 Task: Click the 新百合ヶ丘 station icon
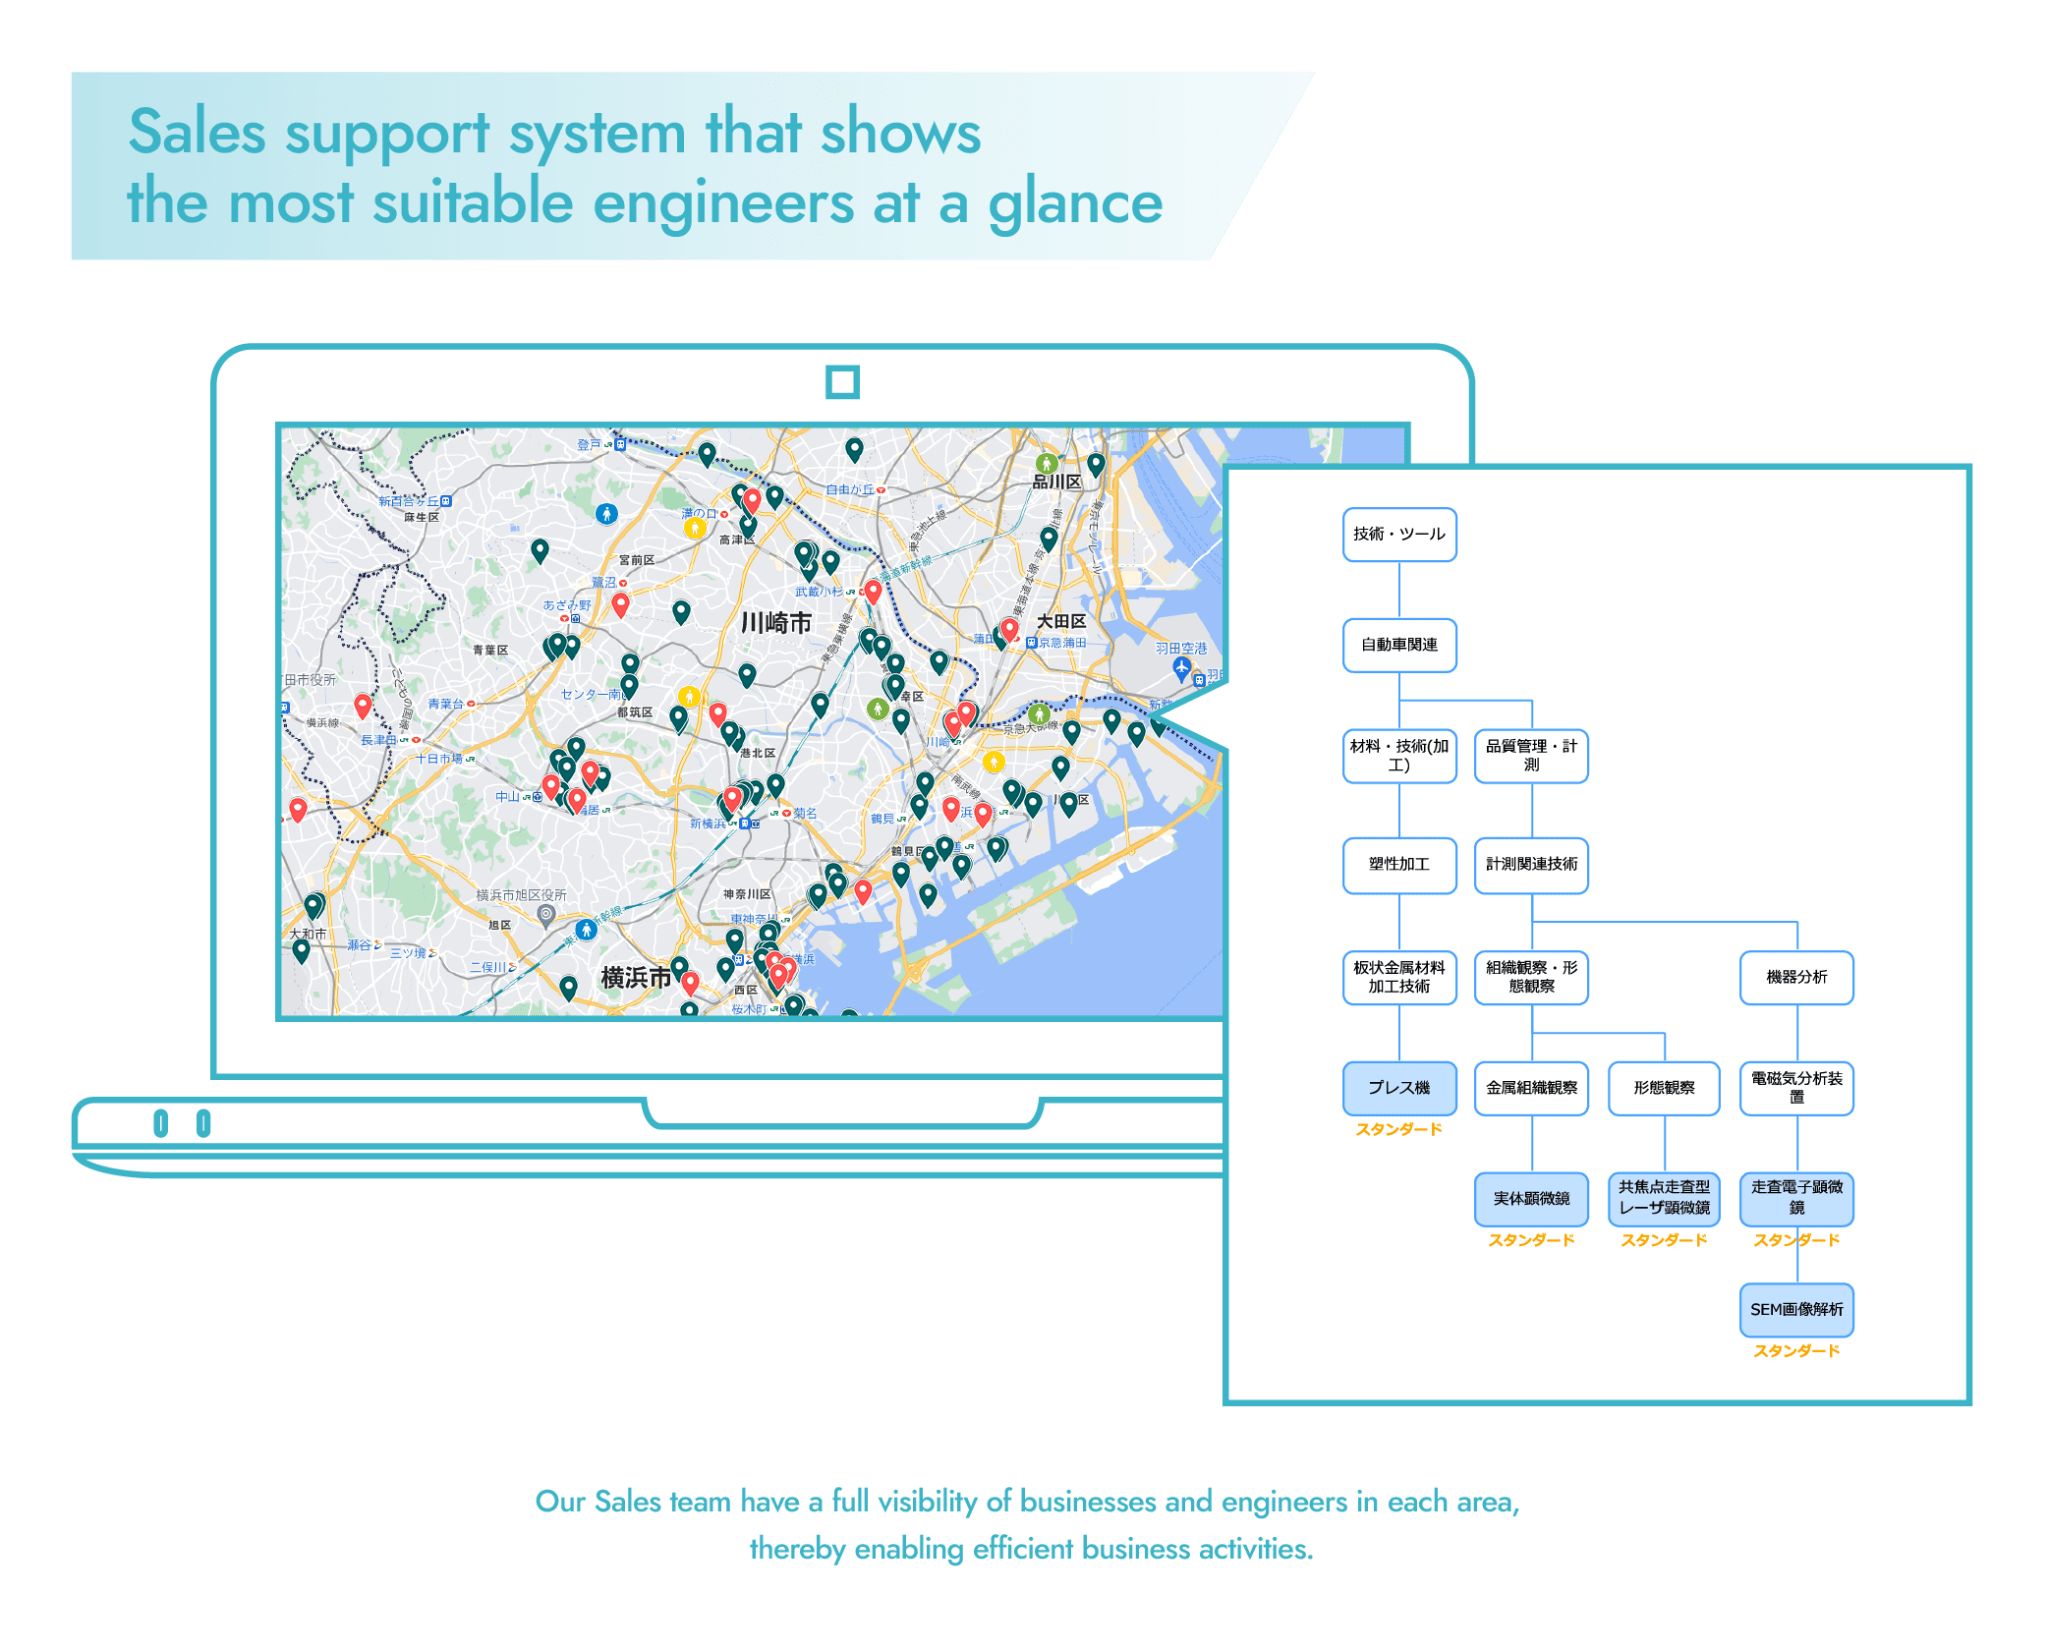point(445,501)
